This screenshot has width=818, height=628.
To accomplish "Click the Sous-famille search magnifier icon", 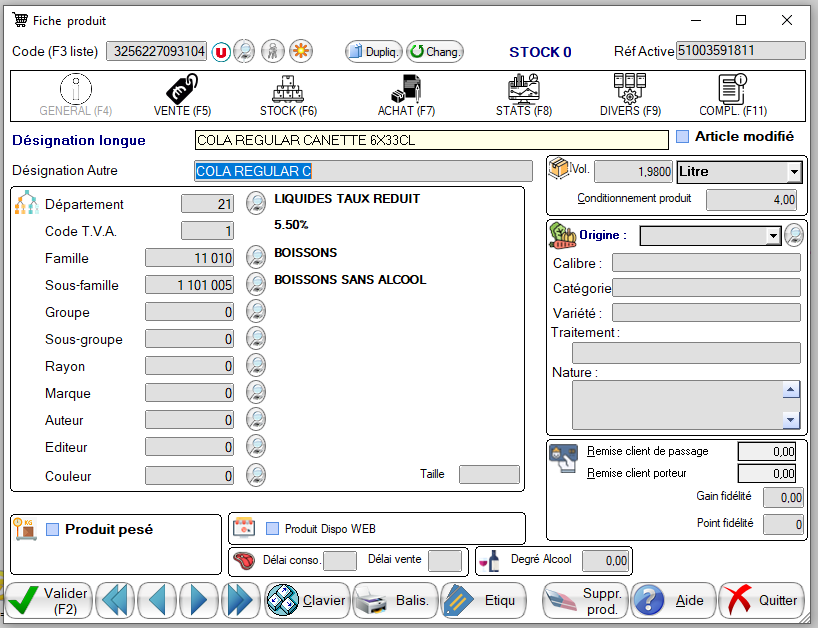I will [256, 285].
